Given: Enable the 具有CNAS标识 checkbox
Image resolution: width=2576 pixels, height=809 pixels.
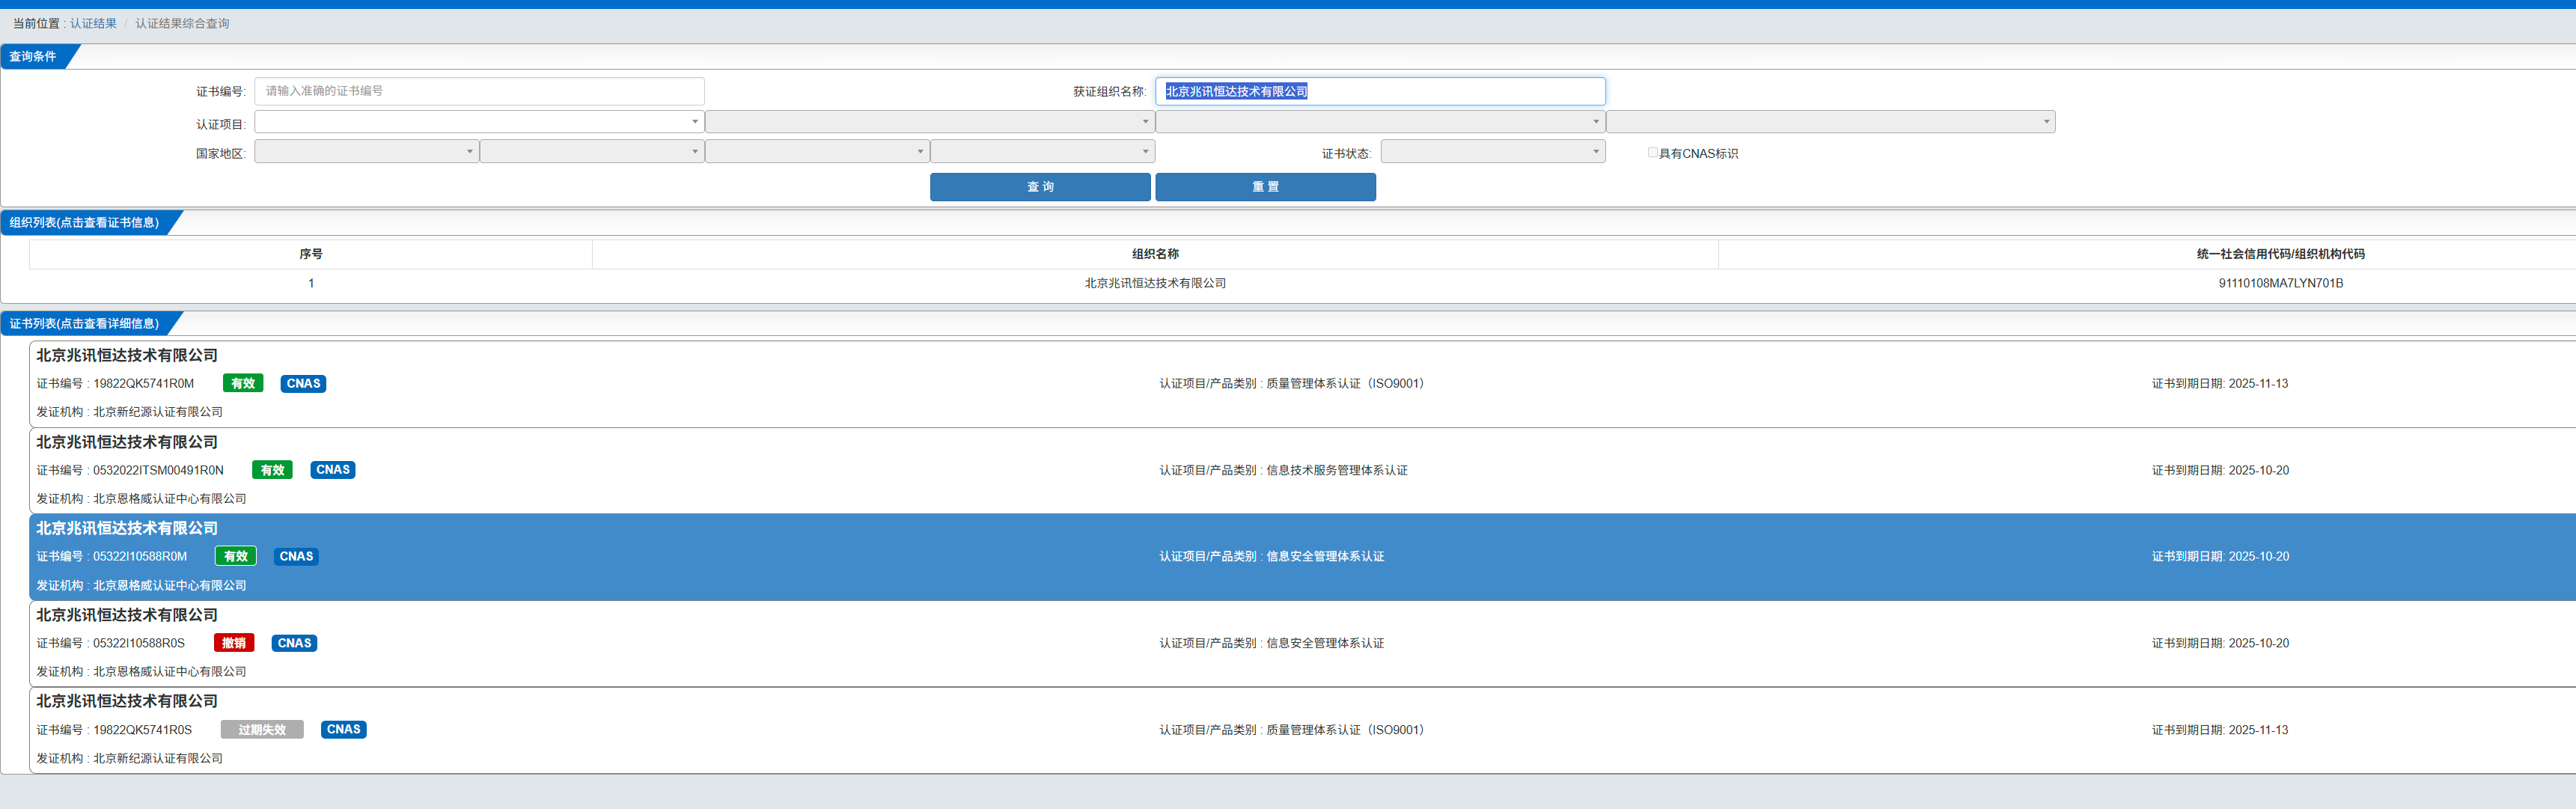Looking at the screenshot, I should [1653, 152].
